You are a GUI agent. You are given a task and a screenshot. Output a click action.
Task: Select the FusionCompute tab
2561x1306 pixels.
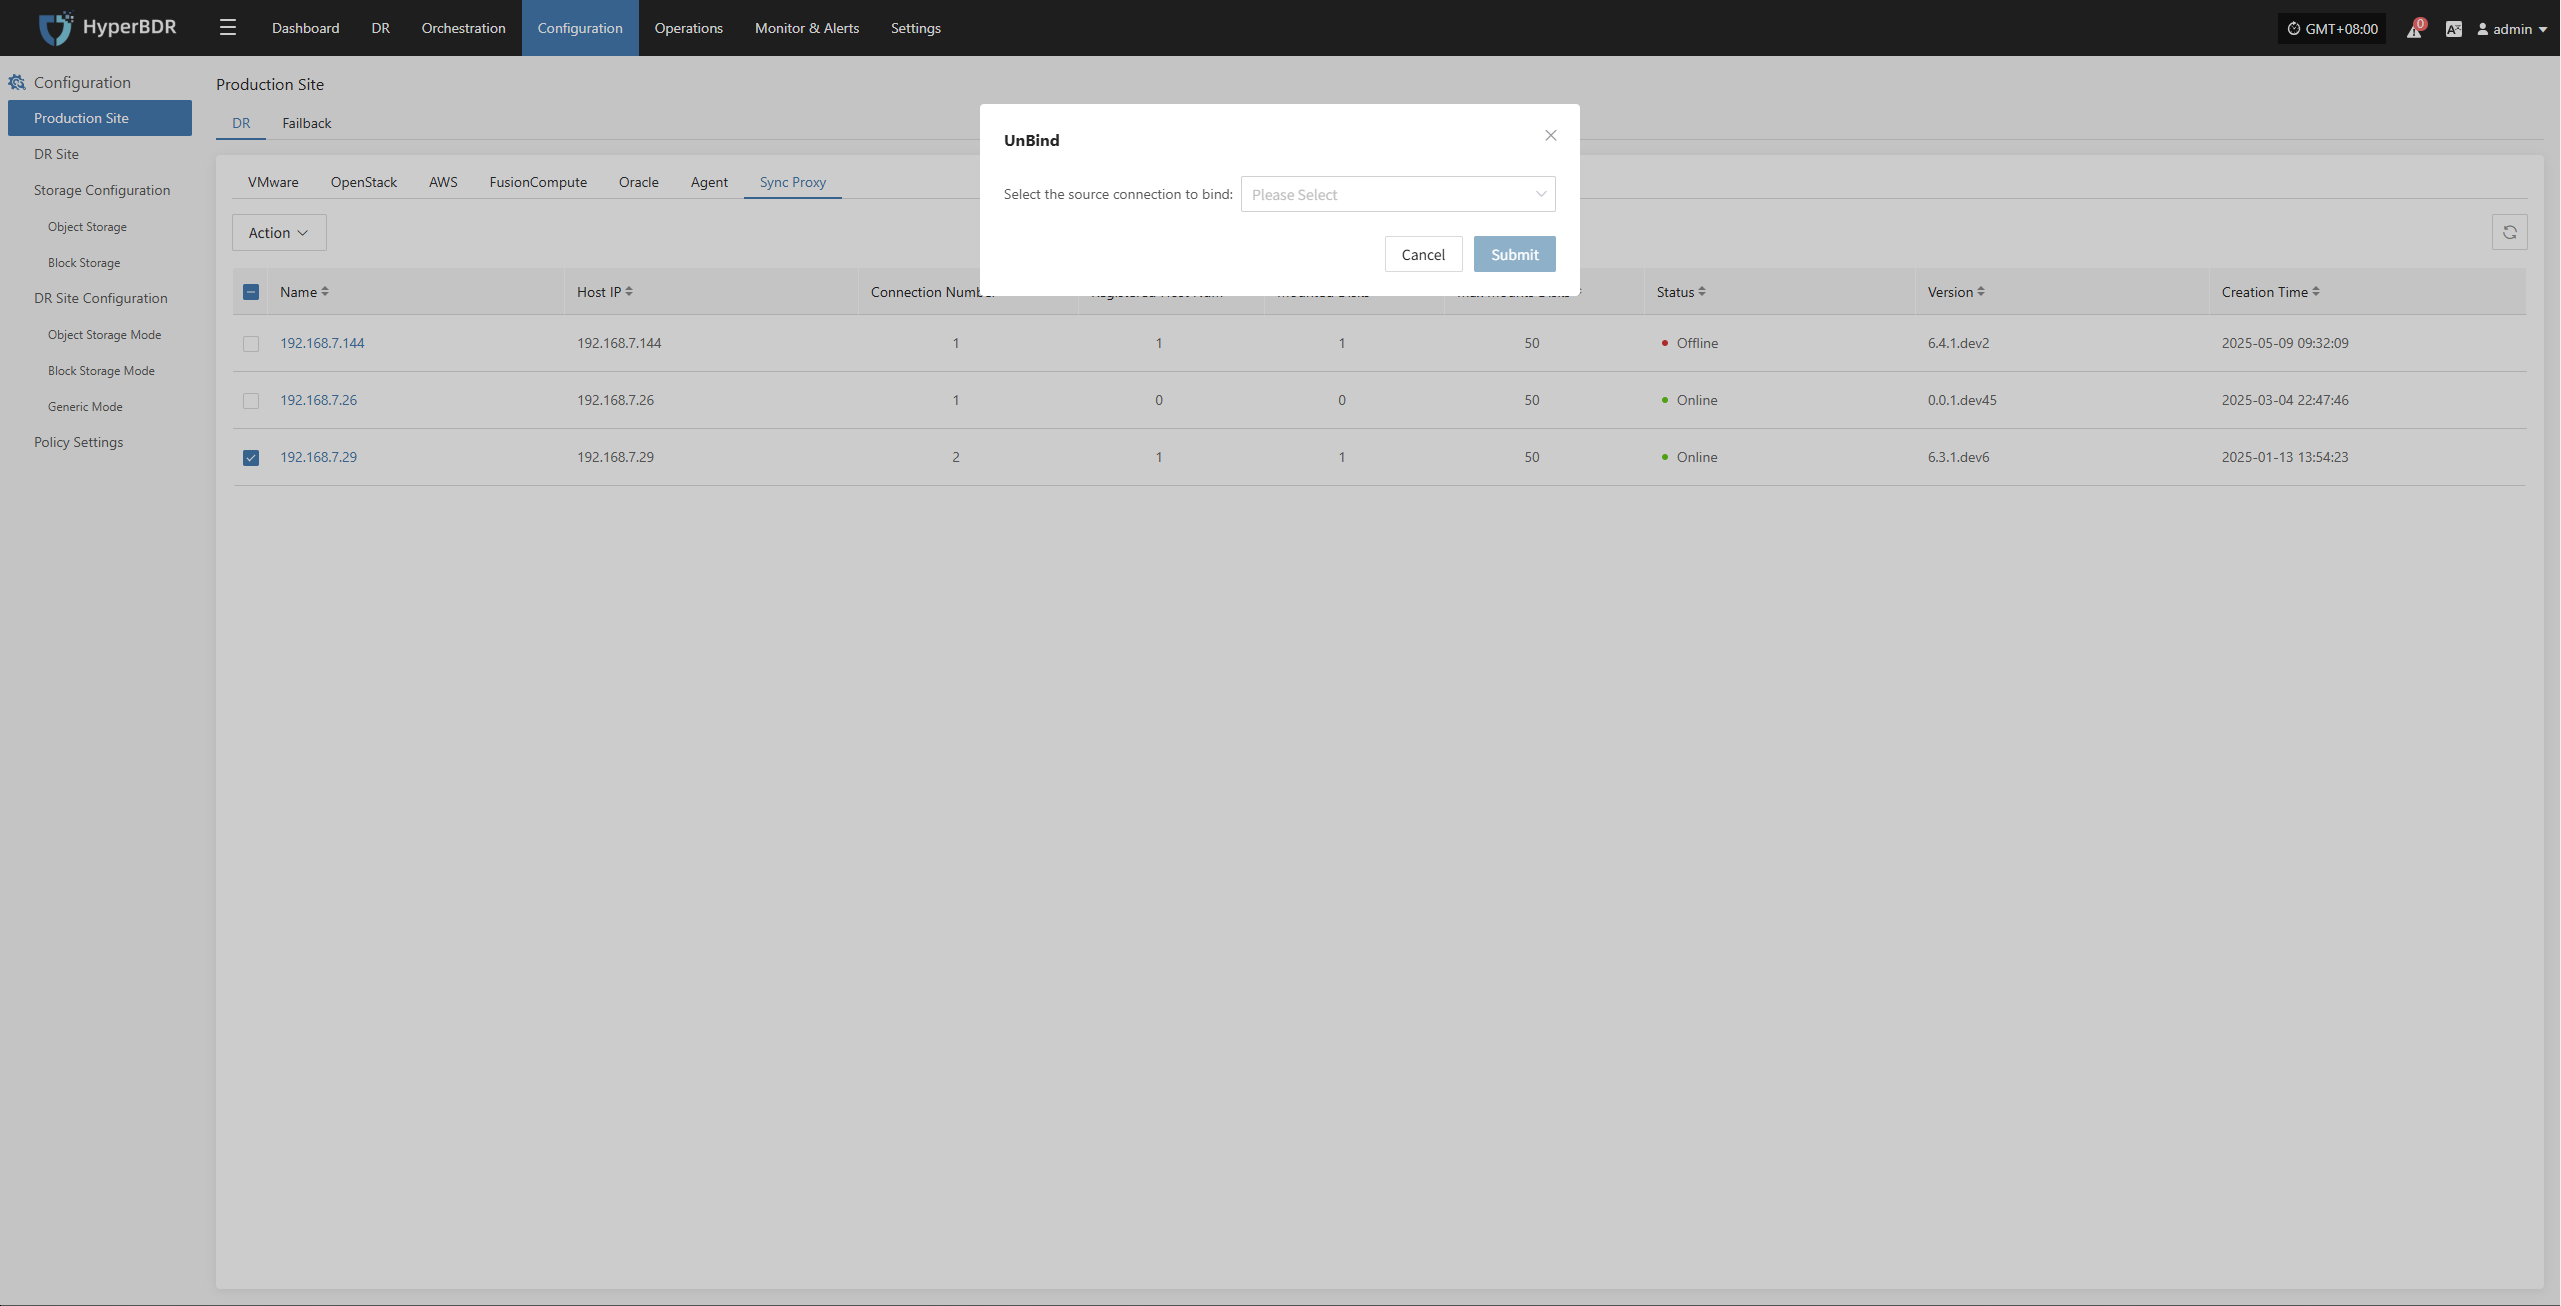coord(538,182)
